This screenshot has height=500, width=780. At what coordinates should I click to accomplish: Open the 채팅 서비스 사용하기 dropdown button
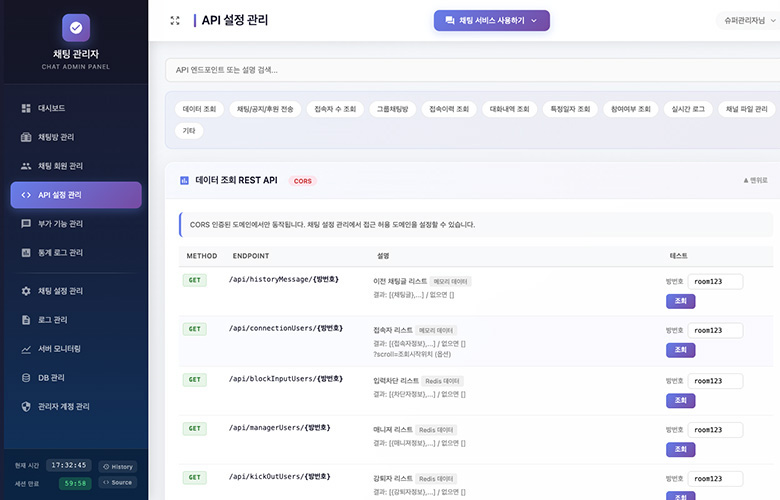pos(491,20)
